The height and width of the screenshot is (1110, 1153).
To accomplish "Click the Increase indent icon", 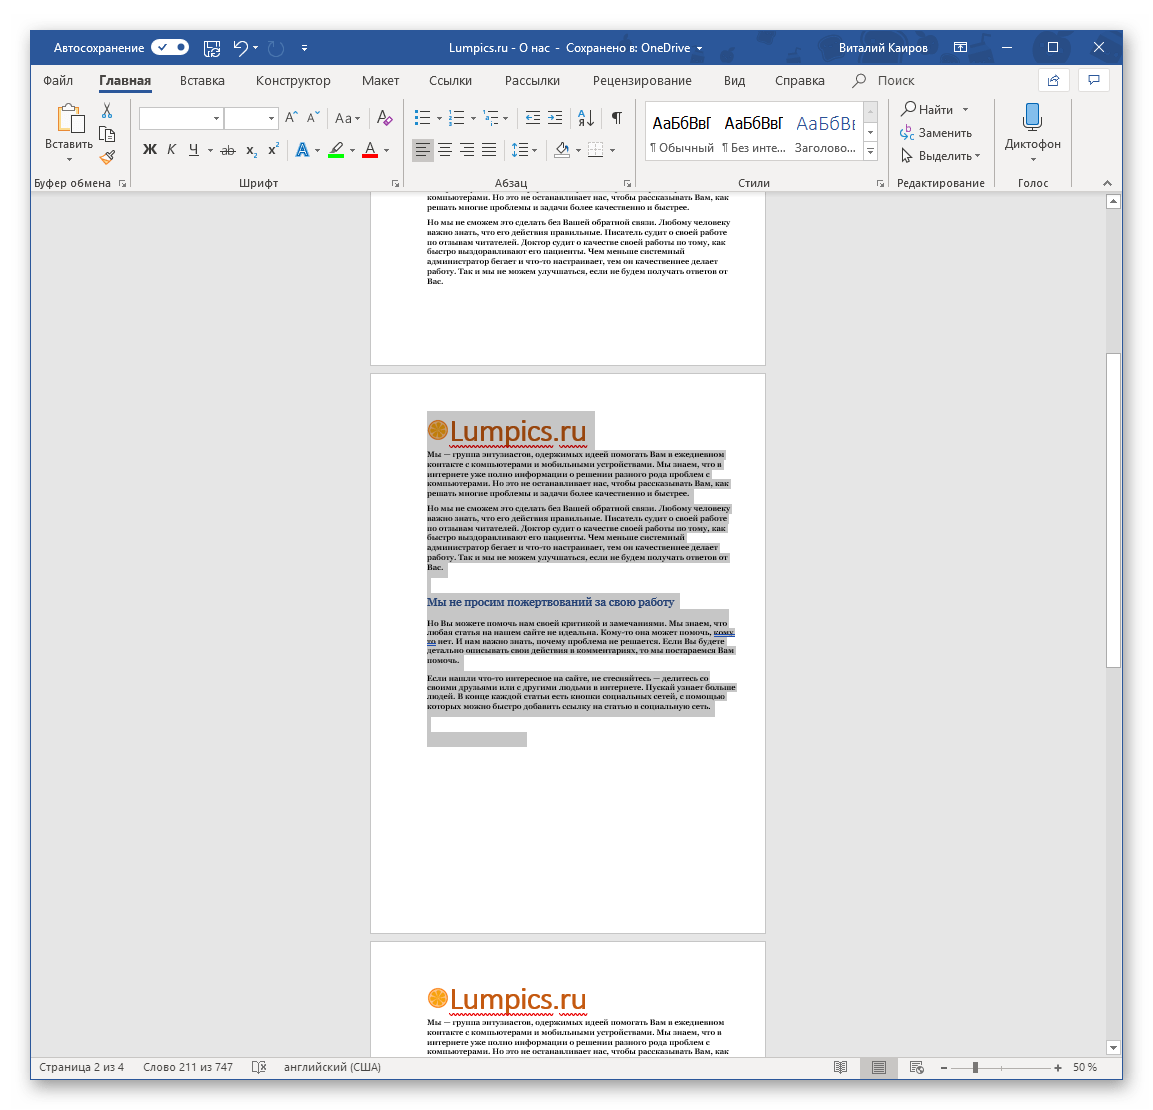I will [555, 118].
